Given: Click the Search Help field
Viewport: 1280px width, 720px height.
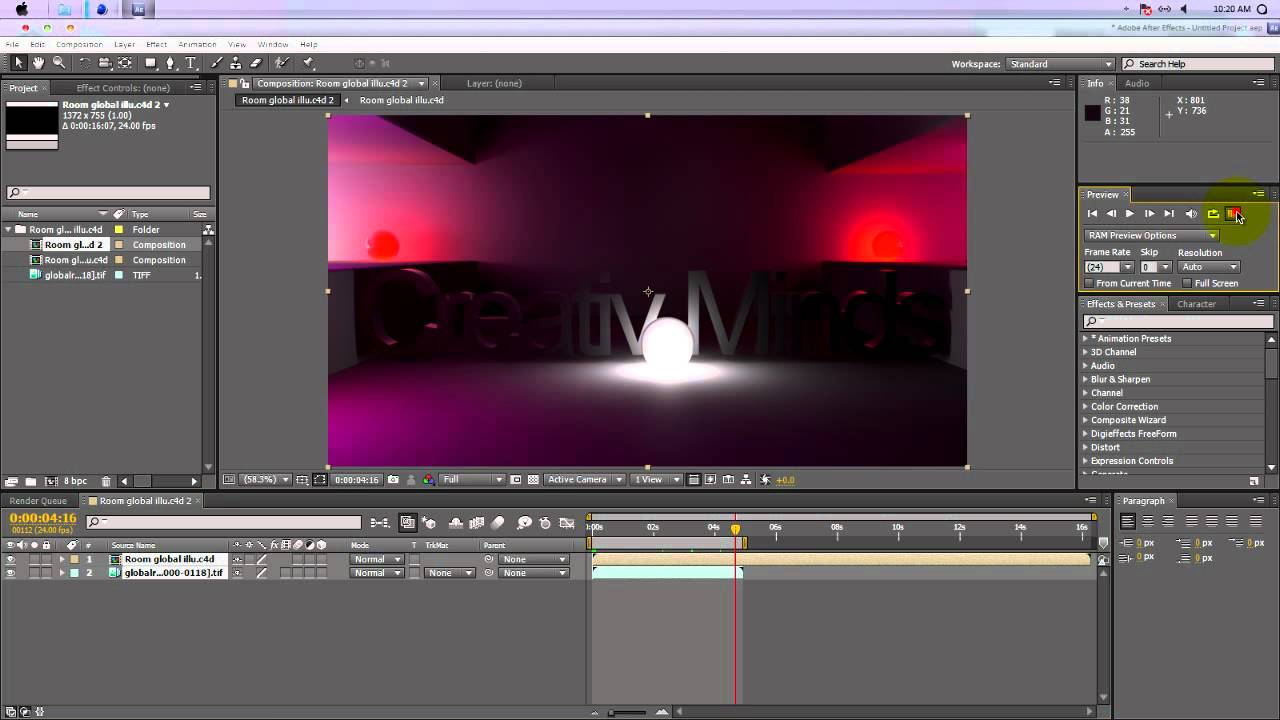Looking at the screenshot, I should [1199, 64].
